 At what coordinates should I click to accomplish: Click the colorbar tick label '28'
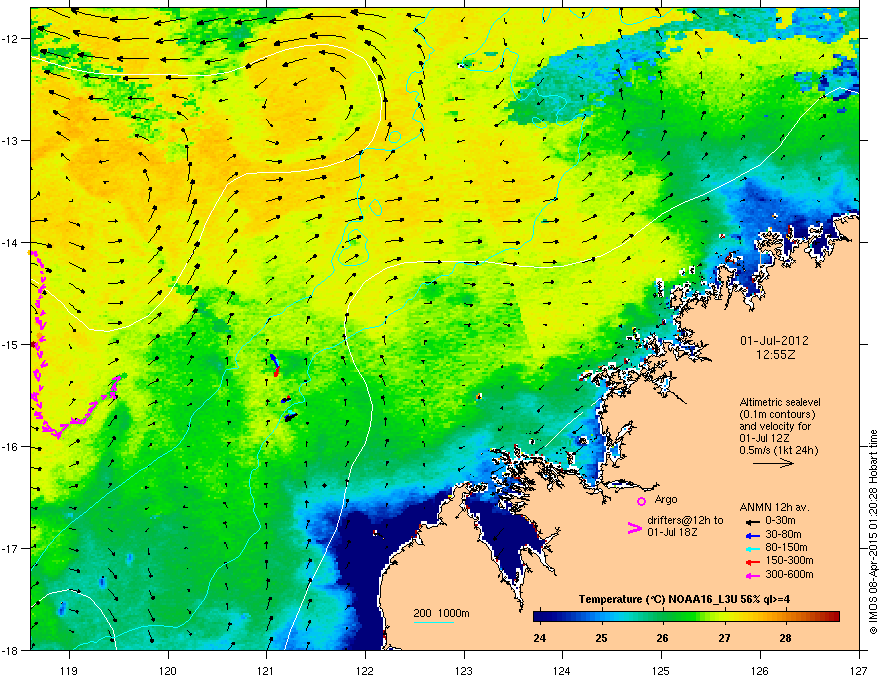tap(785, 638)
